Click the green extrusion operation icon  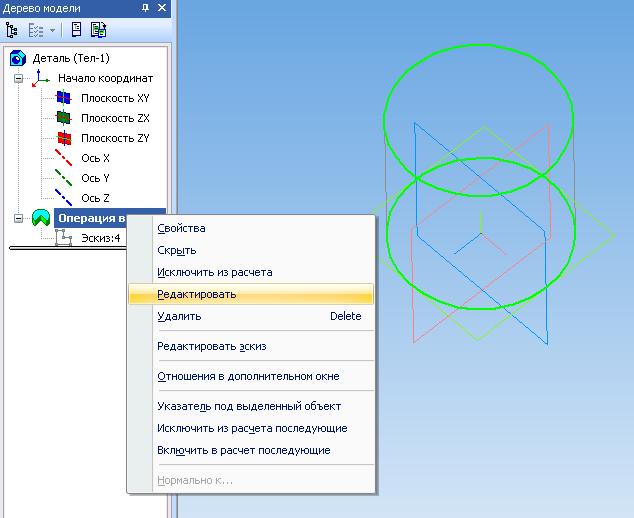[41, 218]
